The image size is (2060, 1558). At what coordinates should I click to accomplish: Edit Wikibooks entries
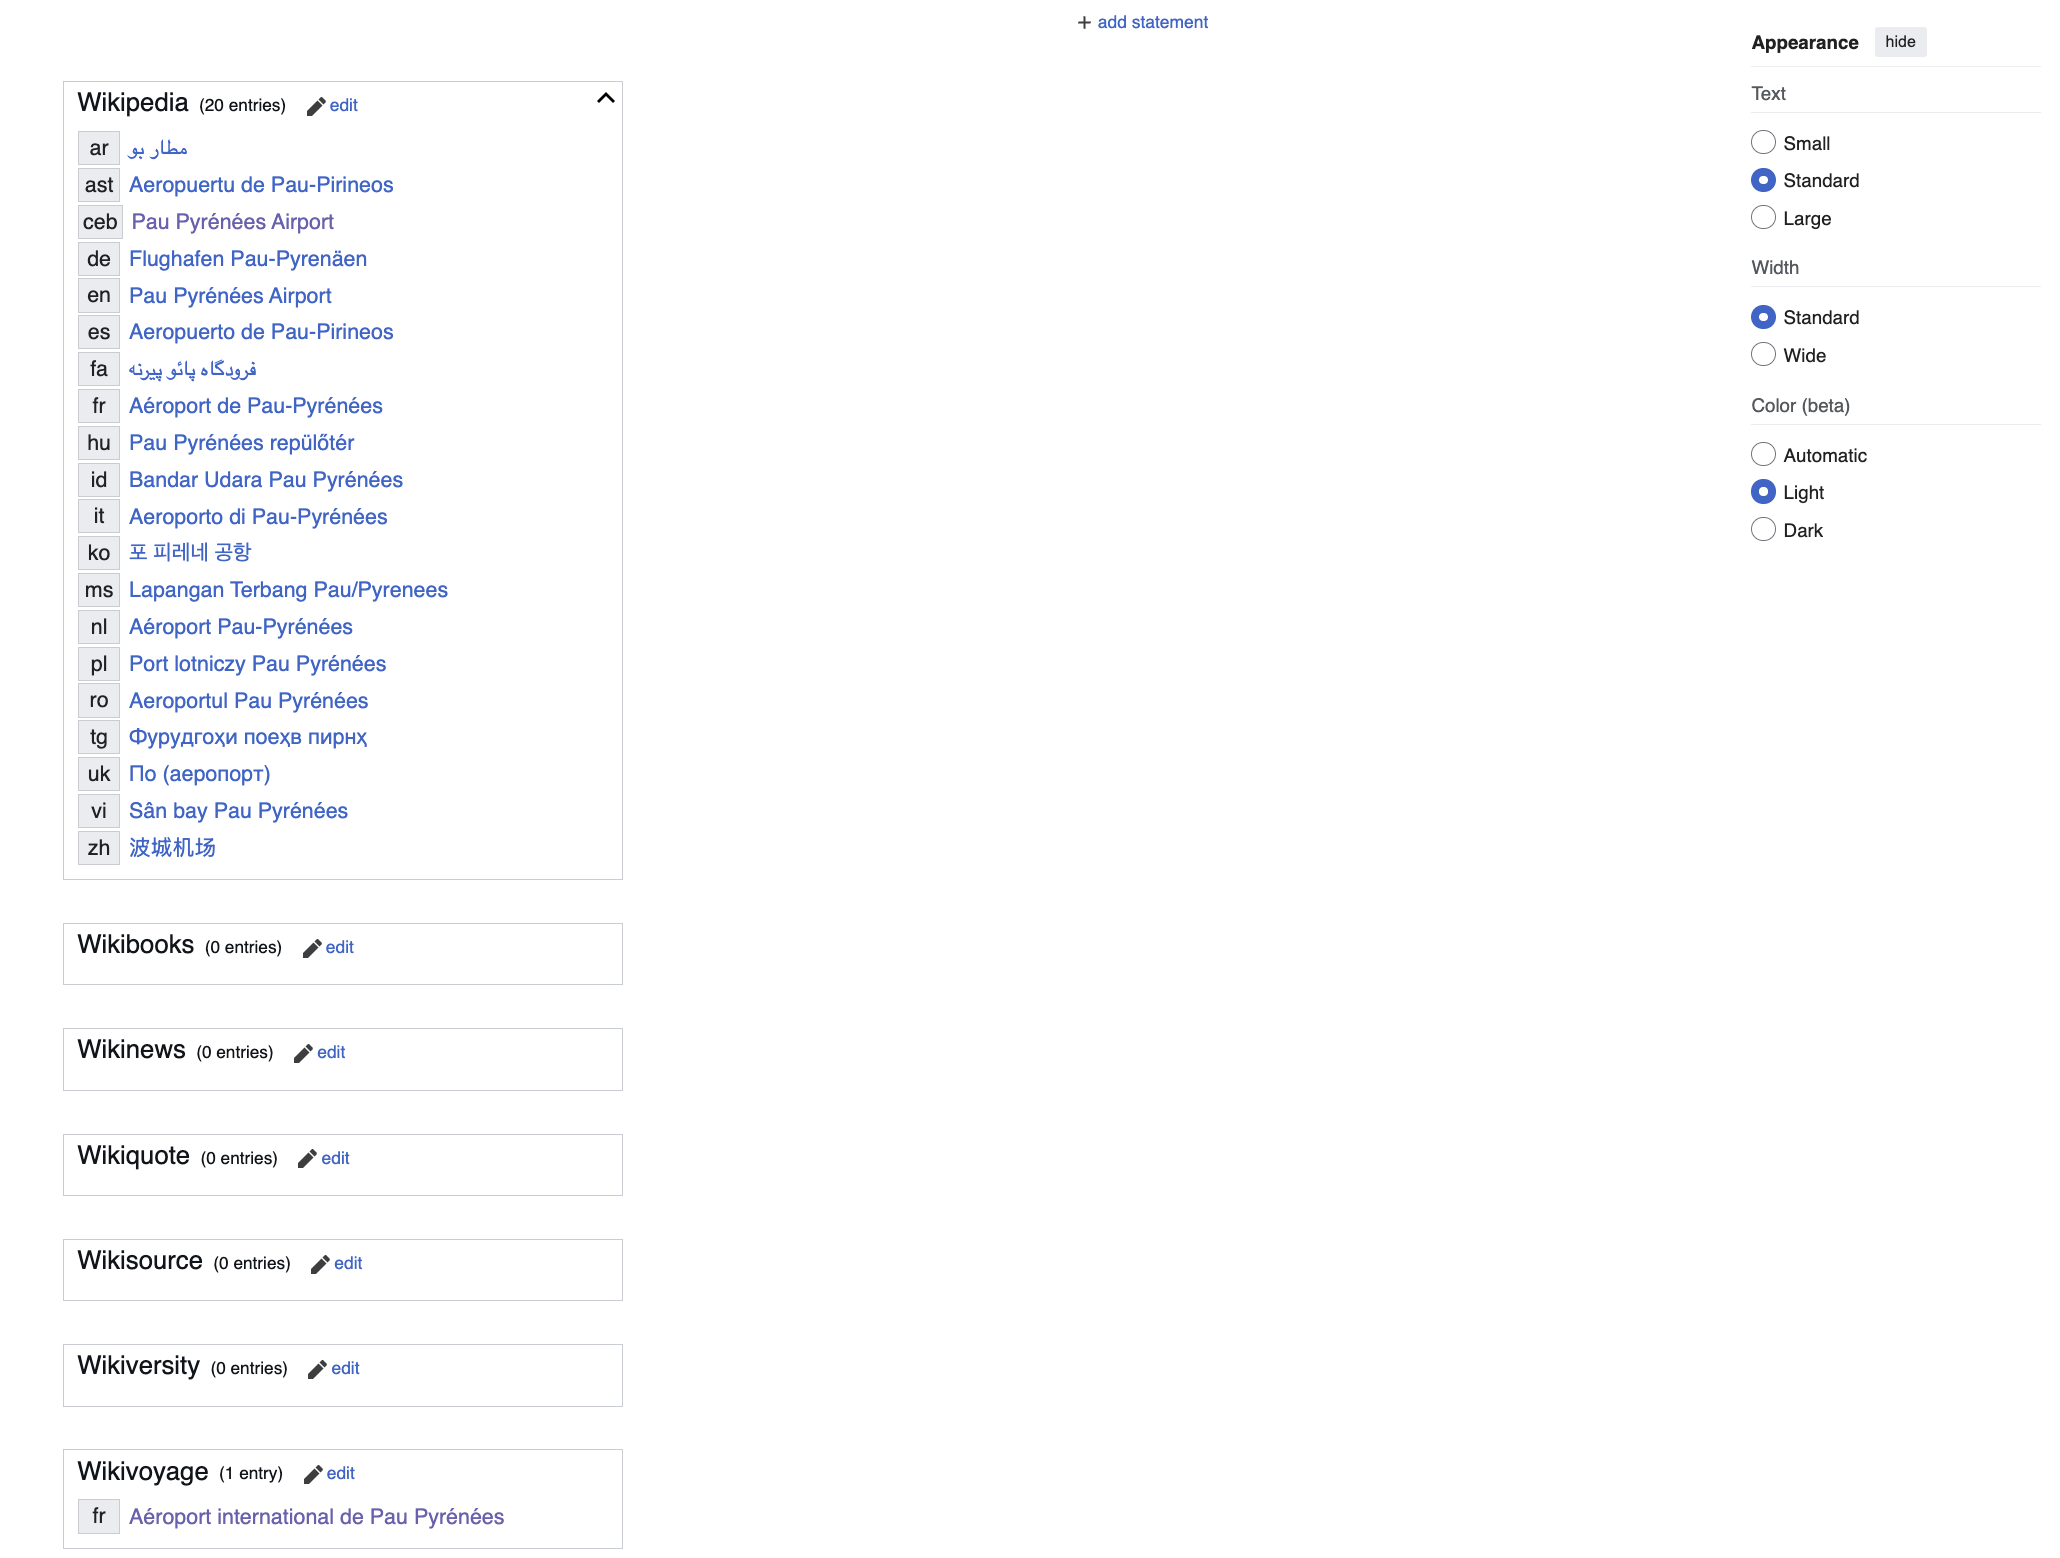point(339,947)
